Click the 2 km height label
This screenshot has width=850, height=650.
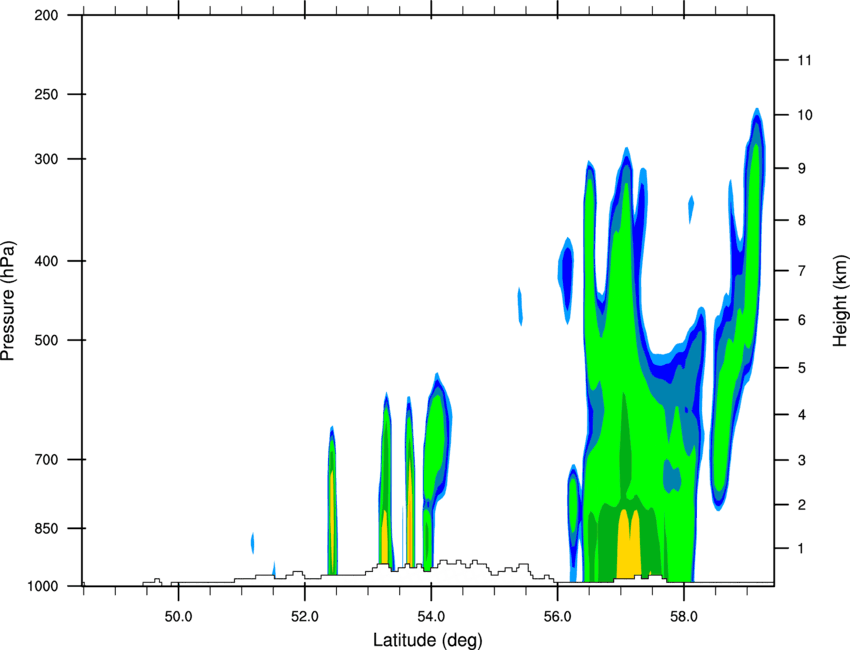pos(801,505)
